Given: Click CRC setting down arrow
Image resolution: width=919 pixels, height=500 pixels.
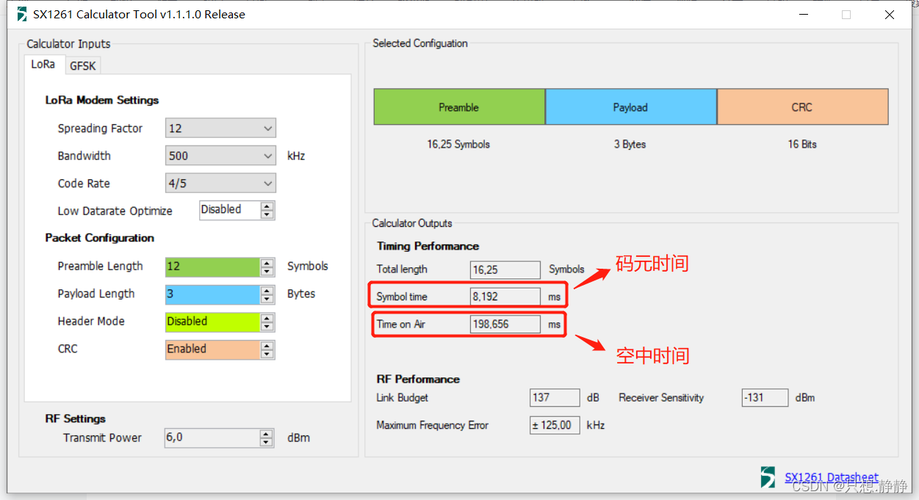Looking at the screenshot, I should point(267,353).
